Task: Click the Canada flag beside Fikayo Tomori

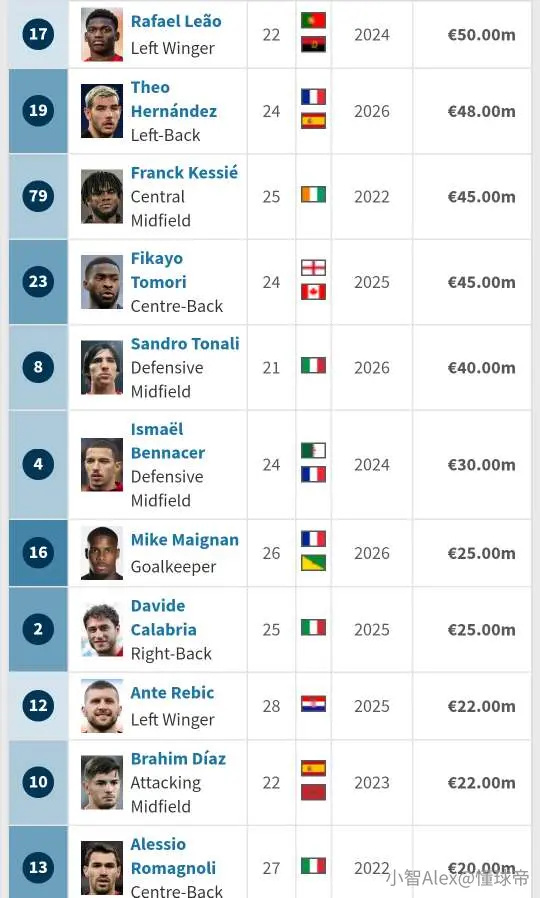Action: coord(313,292)
